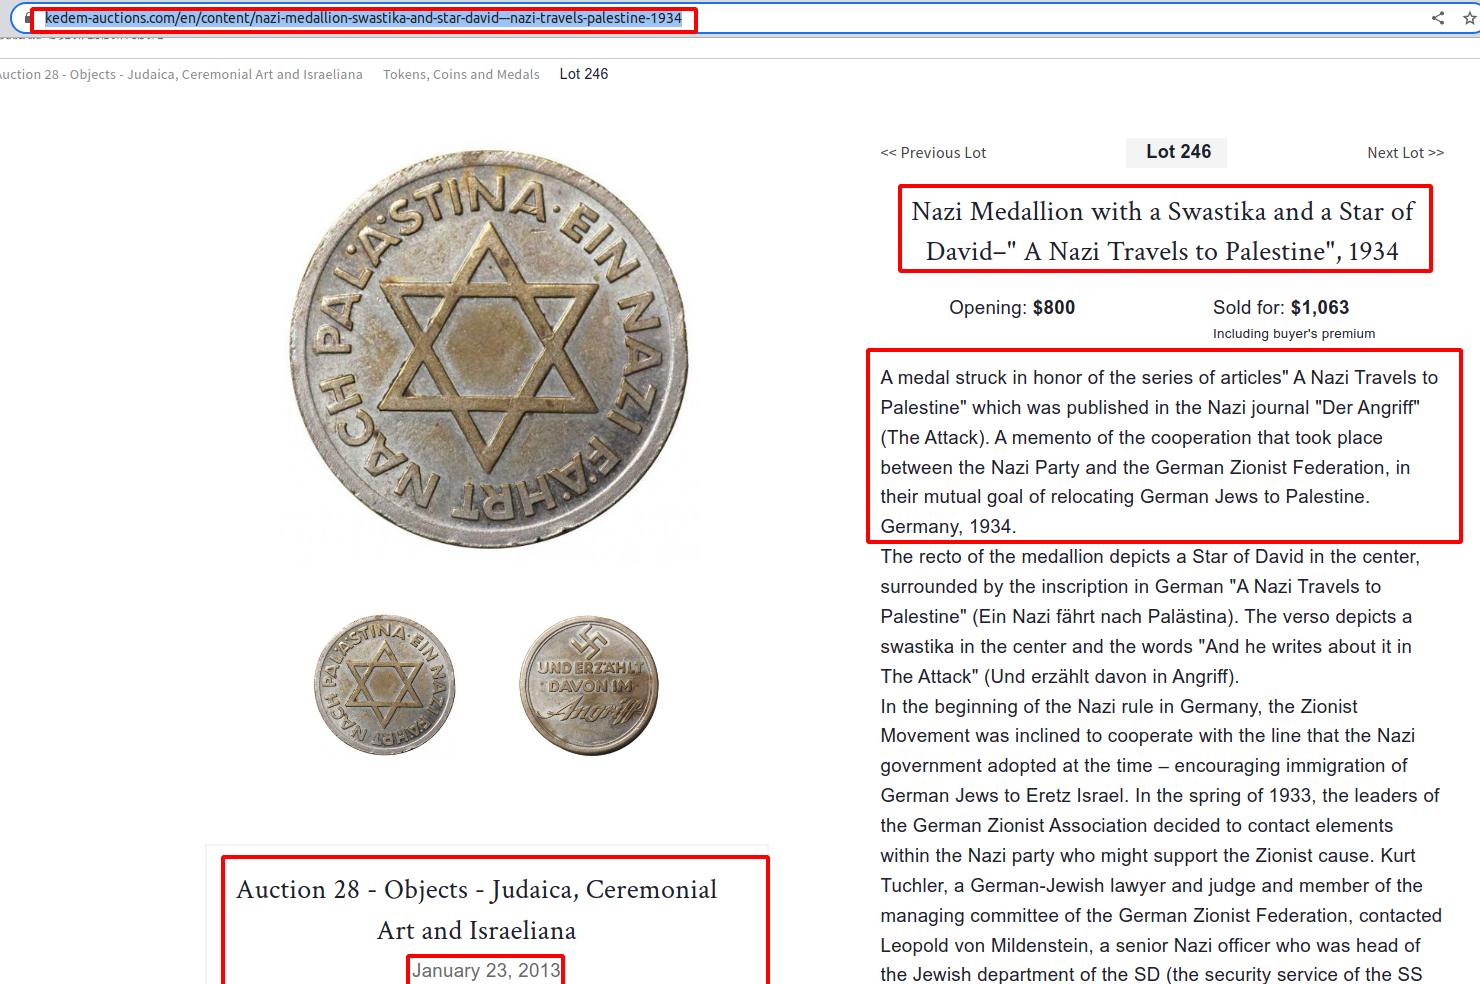1480x984 pixels.
Task: Click the January 23, 2013 auction date
Action: pos(486,971)
